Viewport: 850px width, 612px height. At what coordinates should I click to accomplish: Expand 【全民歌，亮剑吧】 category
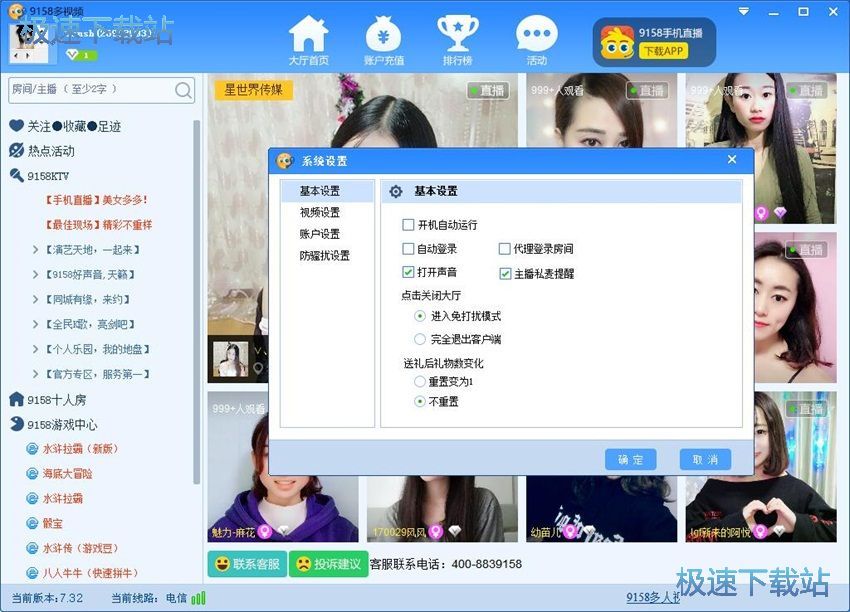(x=83, y=324)
